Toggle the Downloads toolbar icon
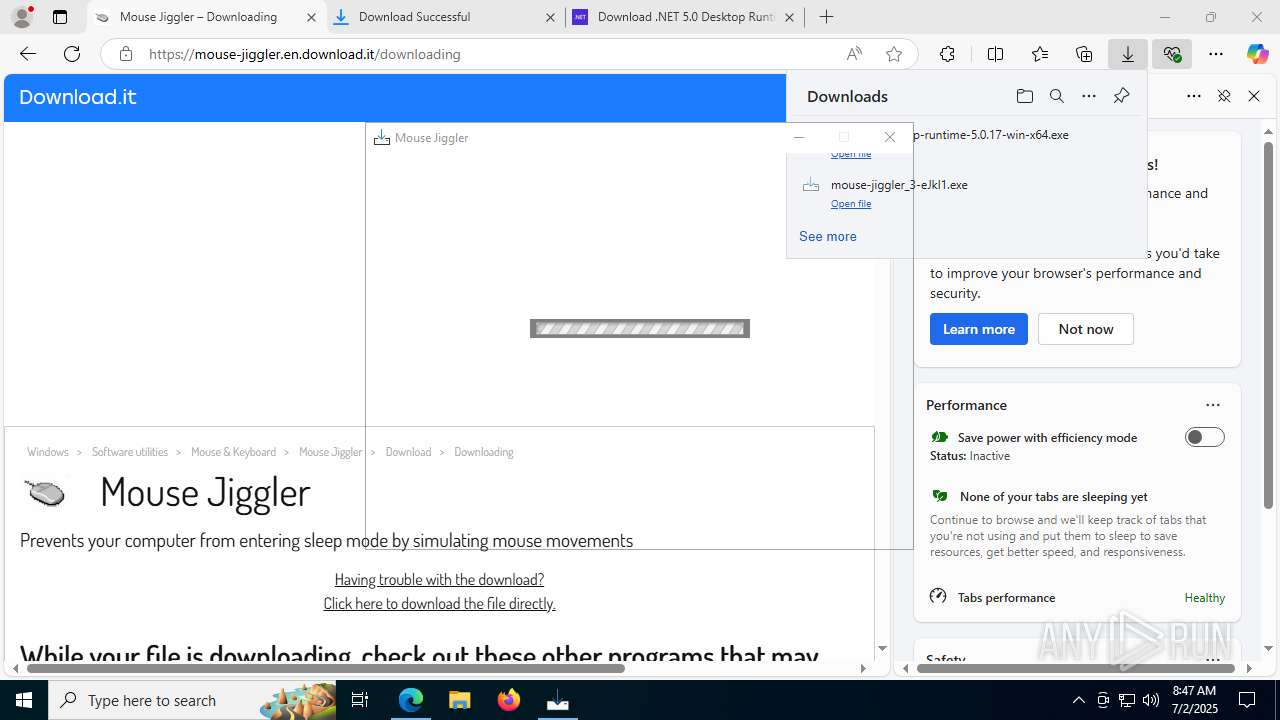Screen dimensions: 1280x720 coord(1128,54)
